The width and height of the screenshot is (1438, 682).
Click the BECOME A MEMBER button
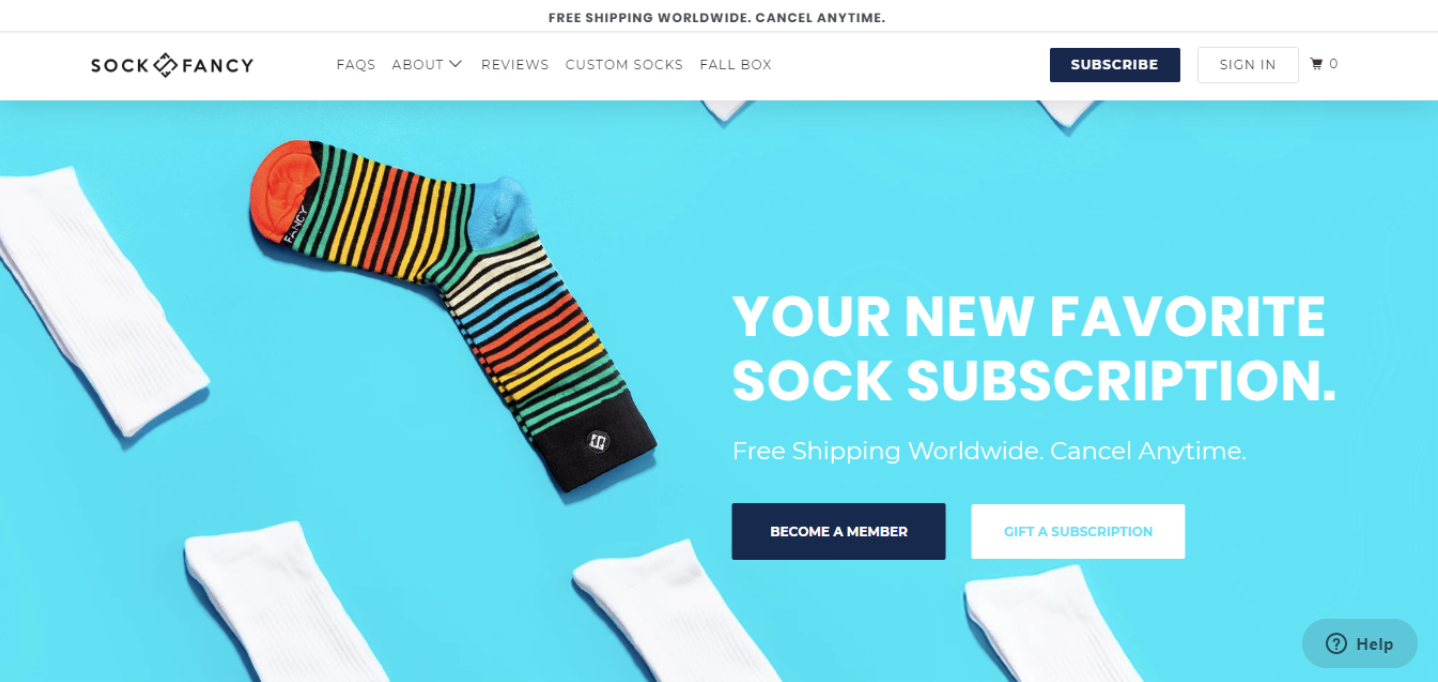coord(839,531)
